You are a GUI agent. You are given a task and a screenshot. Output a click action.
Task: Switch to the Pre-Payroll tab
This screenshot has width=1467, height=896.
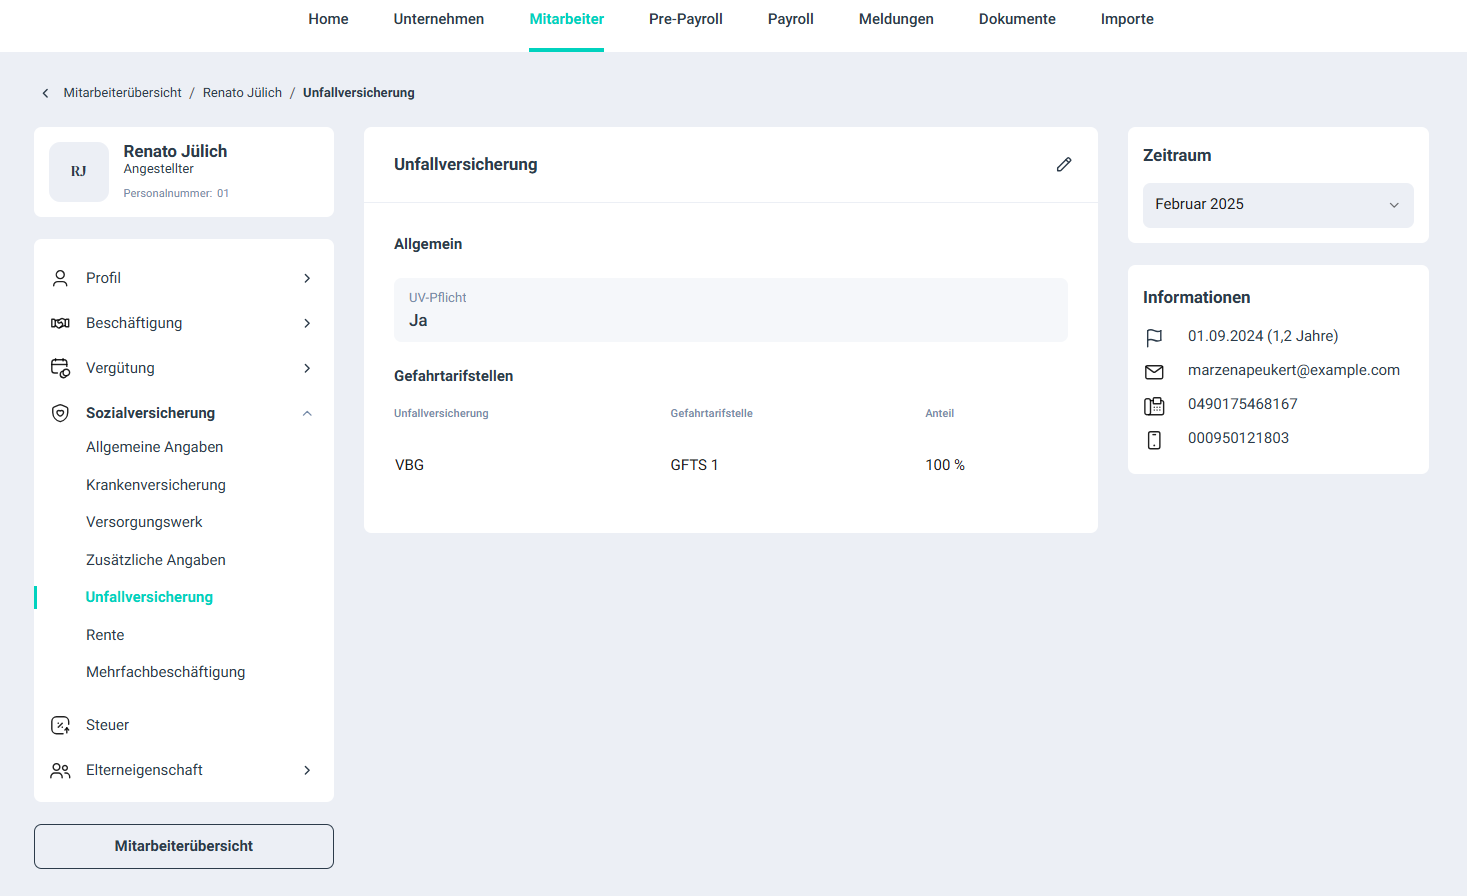coord(685,19)
